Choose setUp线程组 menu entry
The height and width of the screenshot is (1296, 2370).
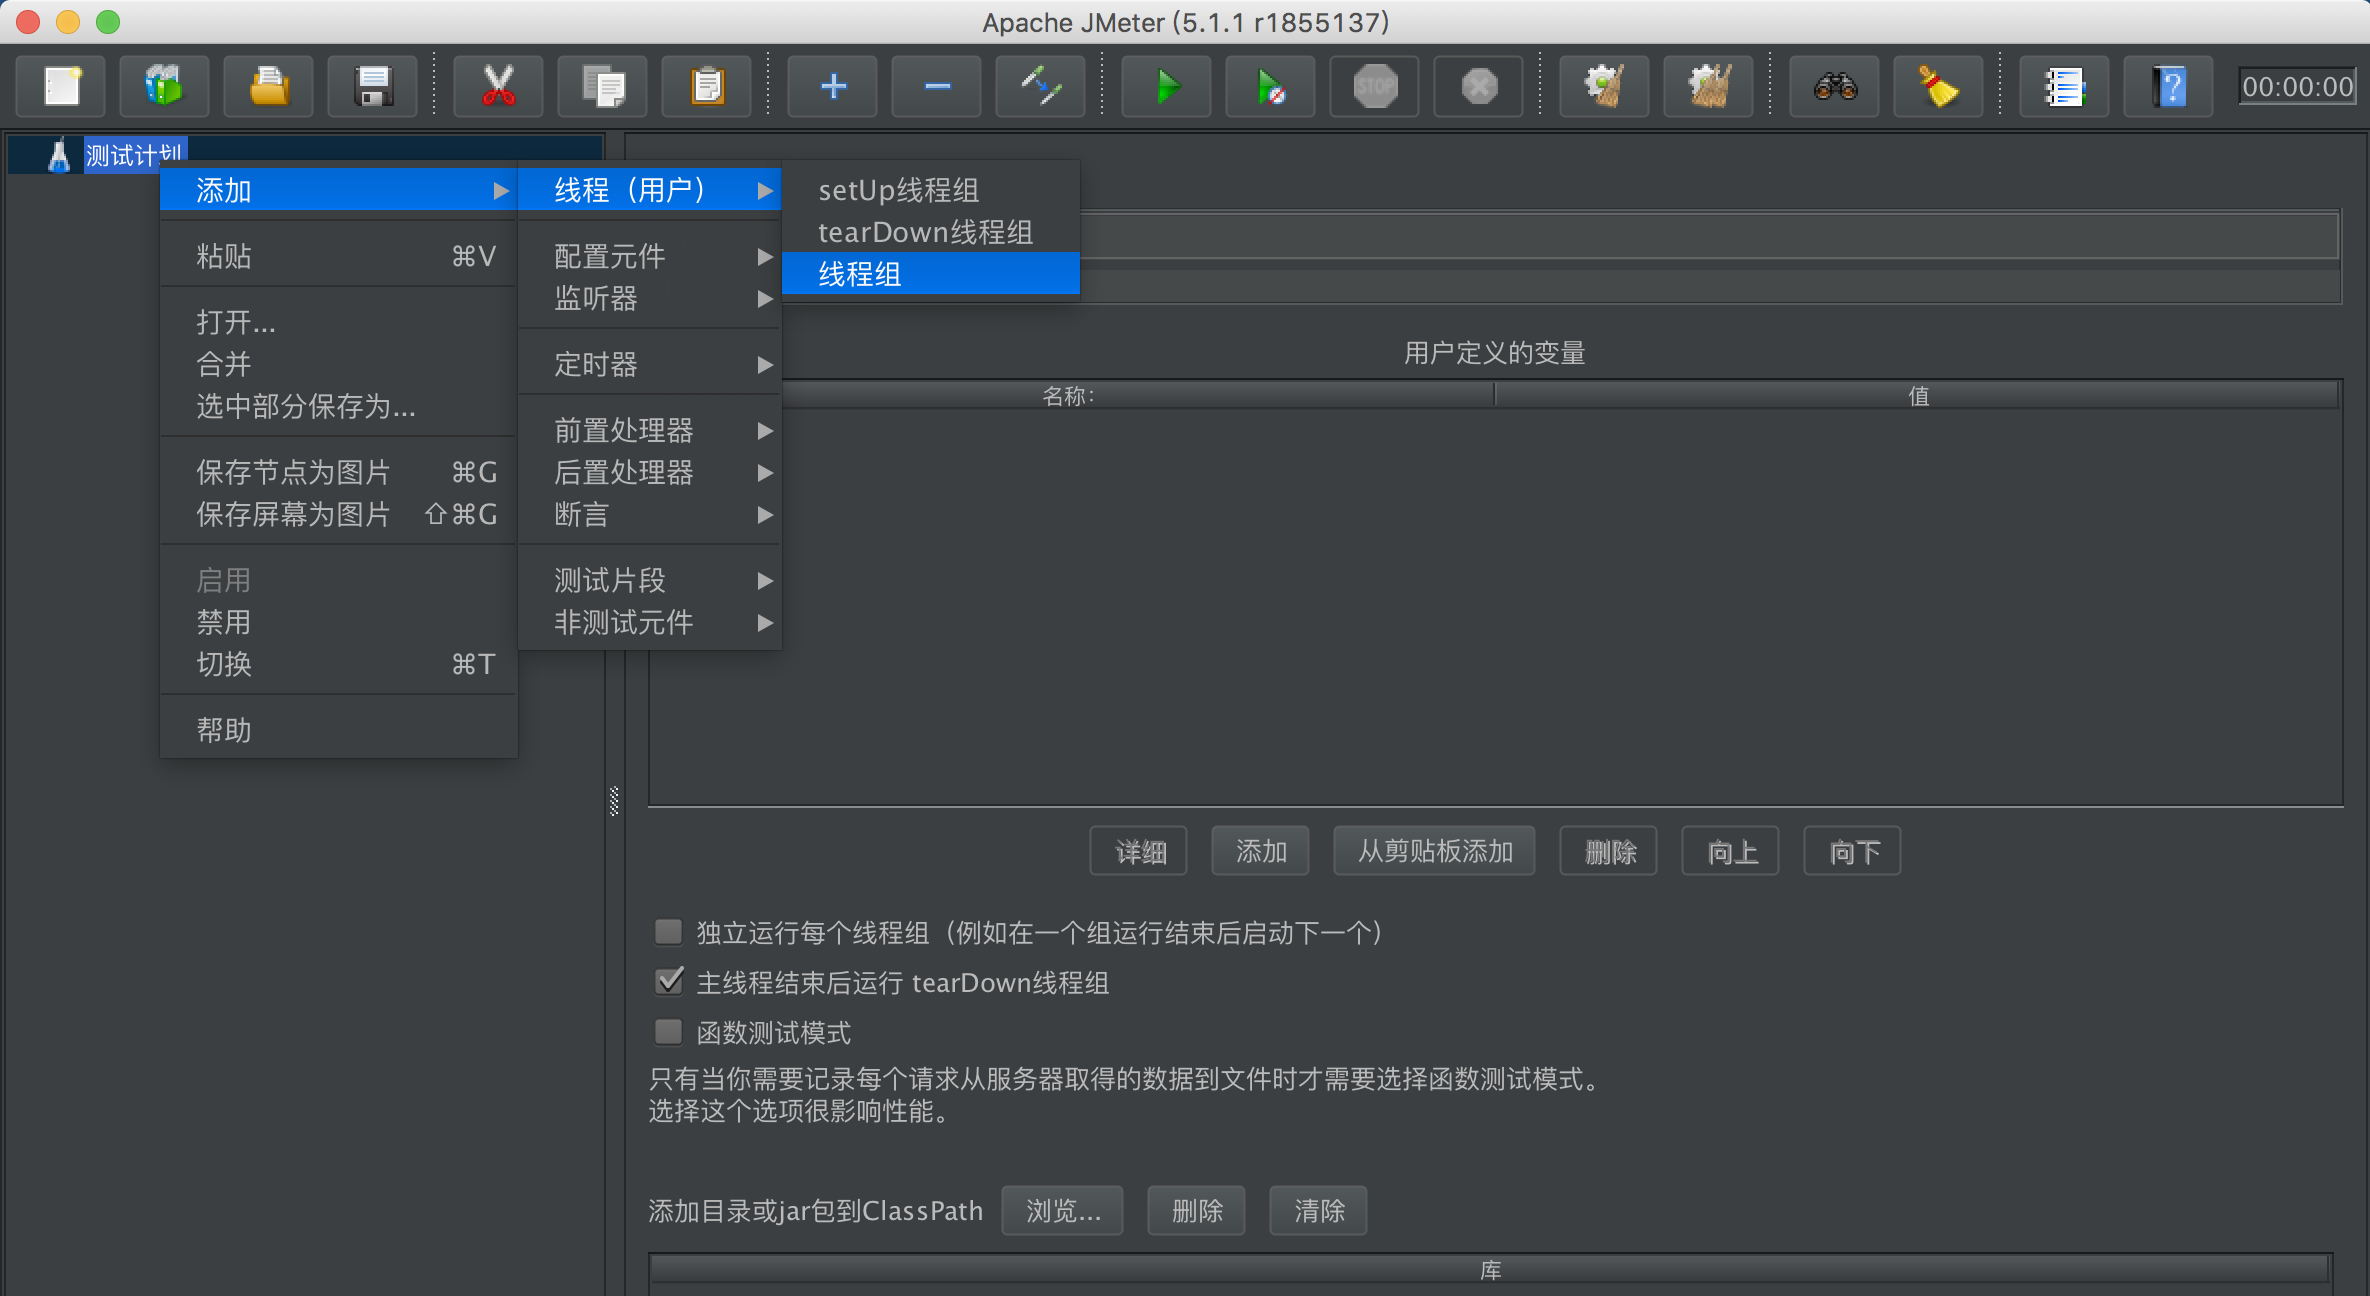[931, 190]
